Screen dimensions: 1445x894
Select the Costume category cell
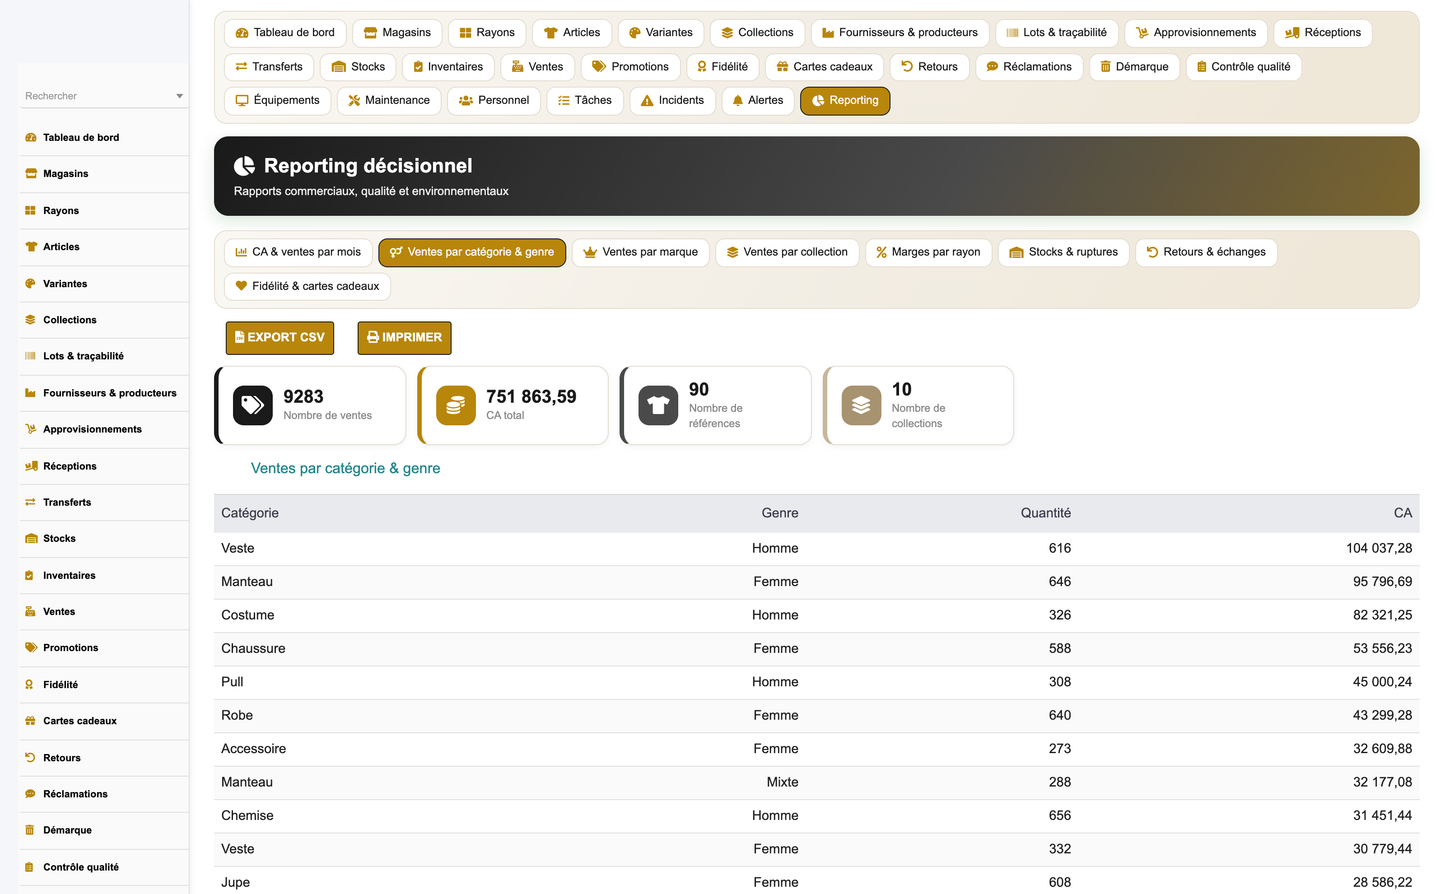pos(248,615)
